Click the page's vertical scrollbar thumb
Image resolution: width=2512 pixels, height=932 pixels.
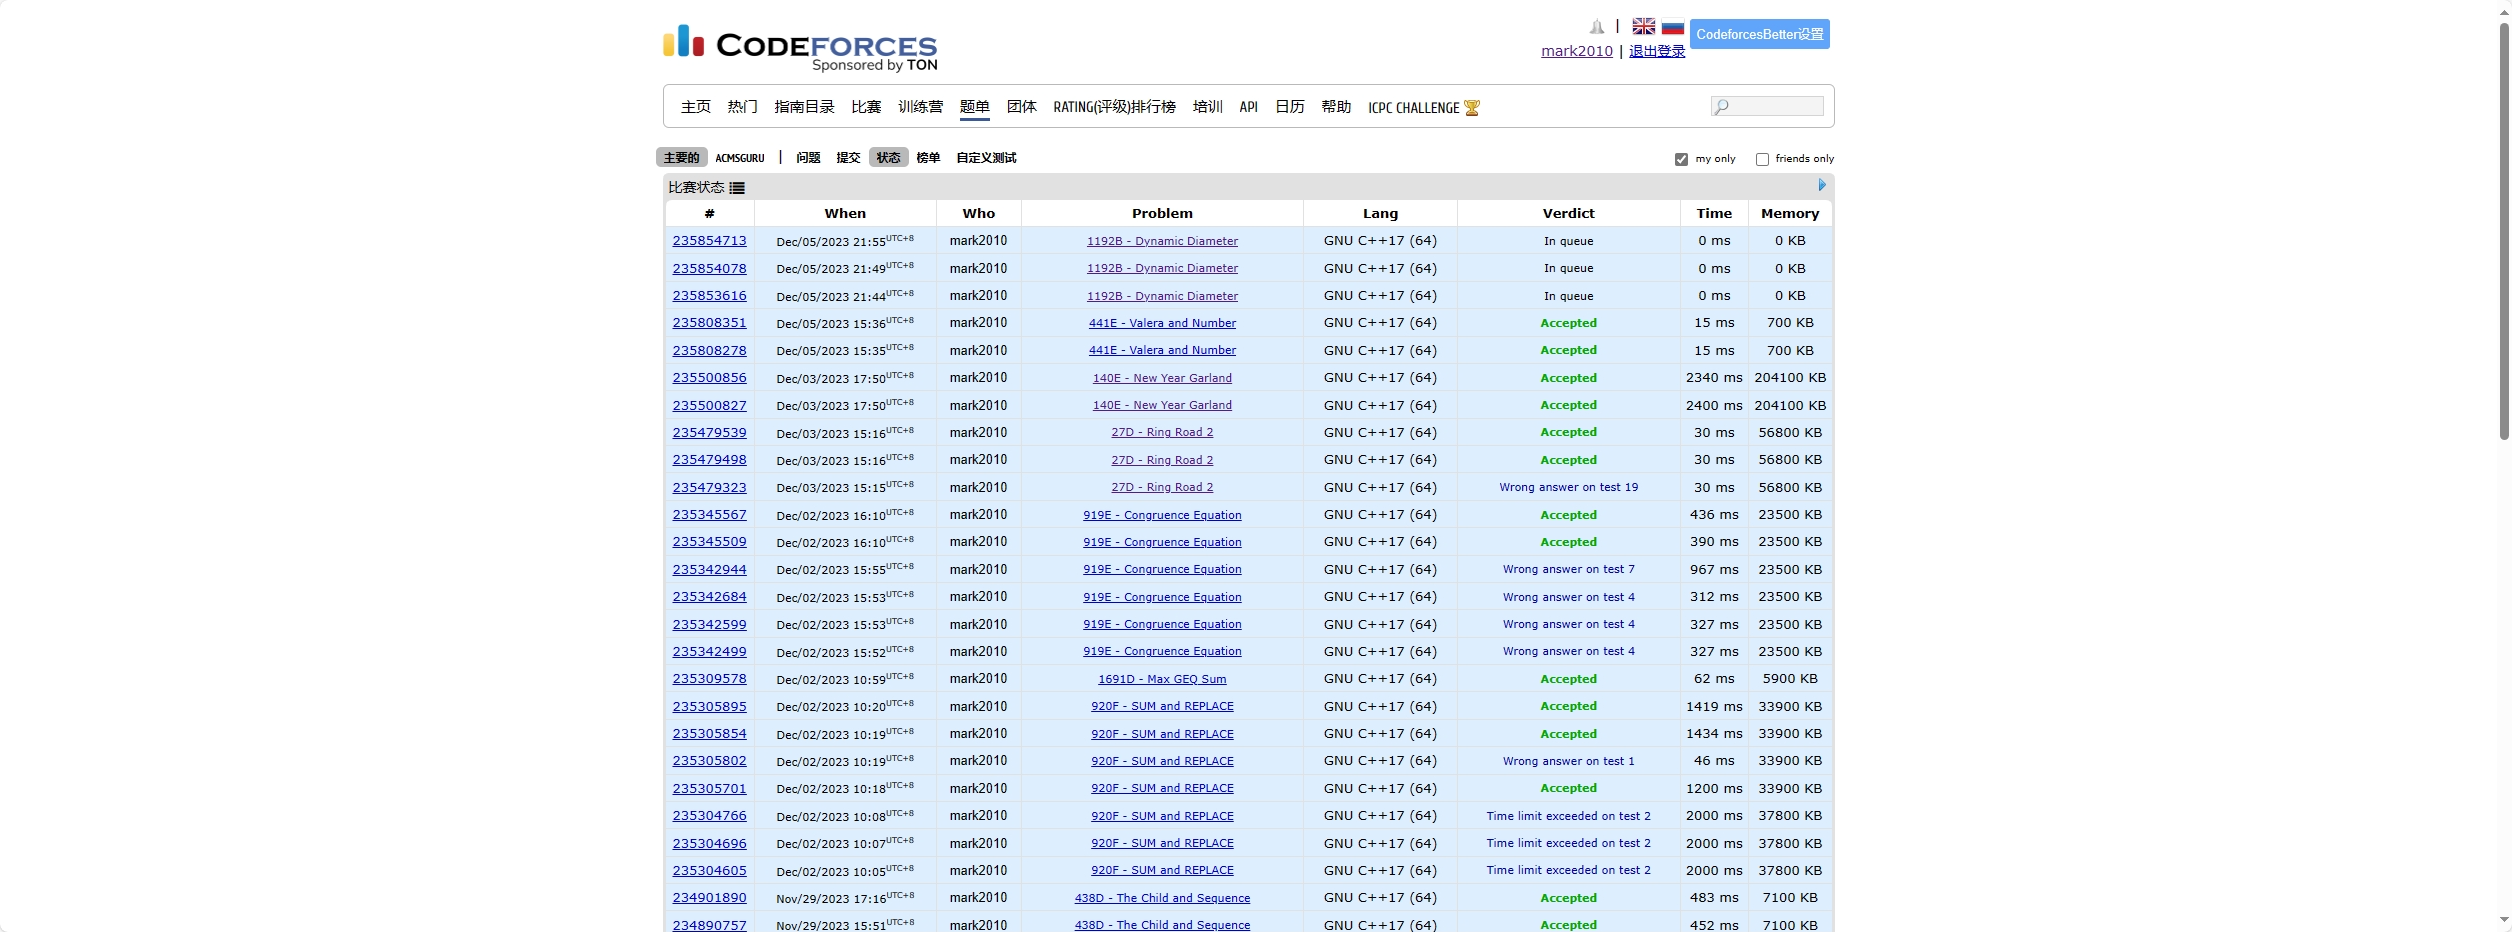2503,230
